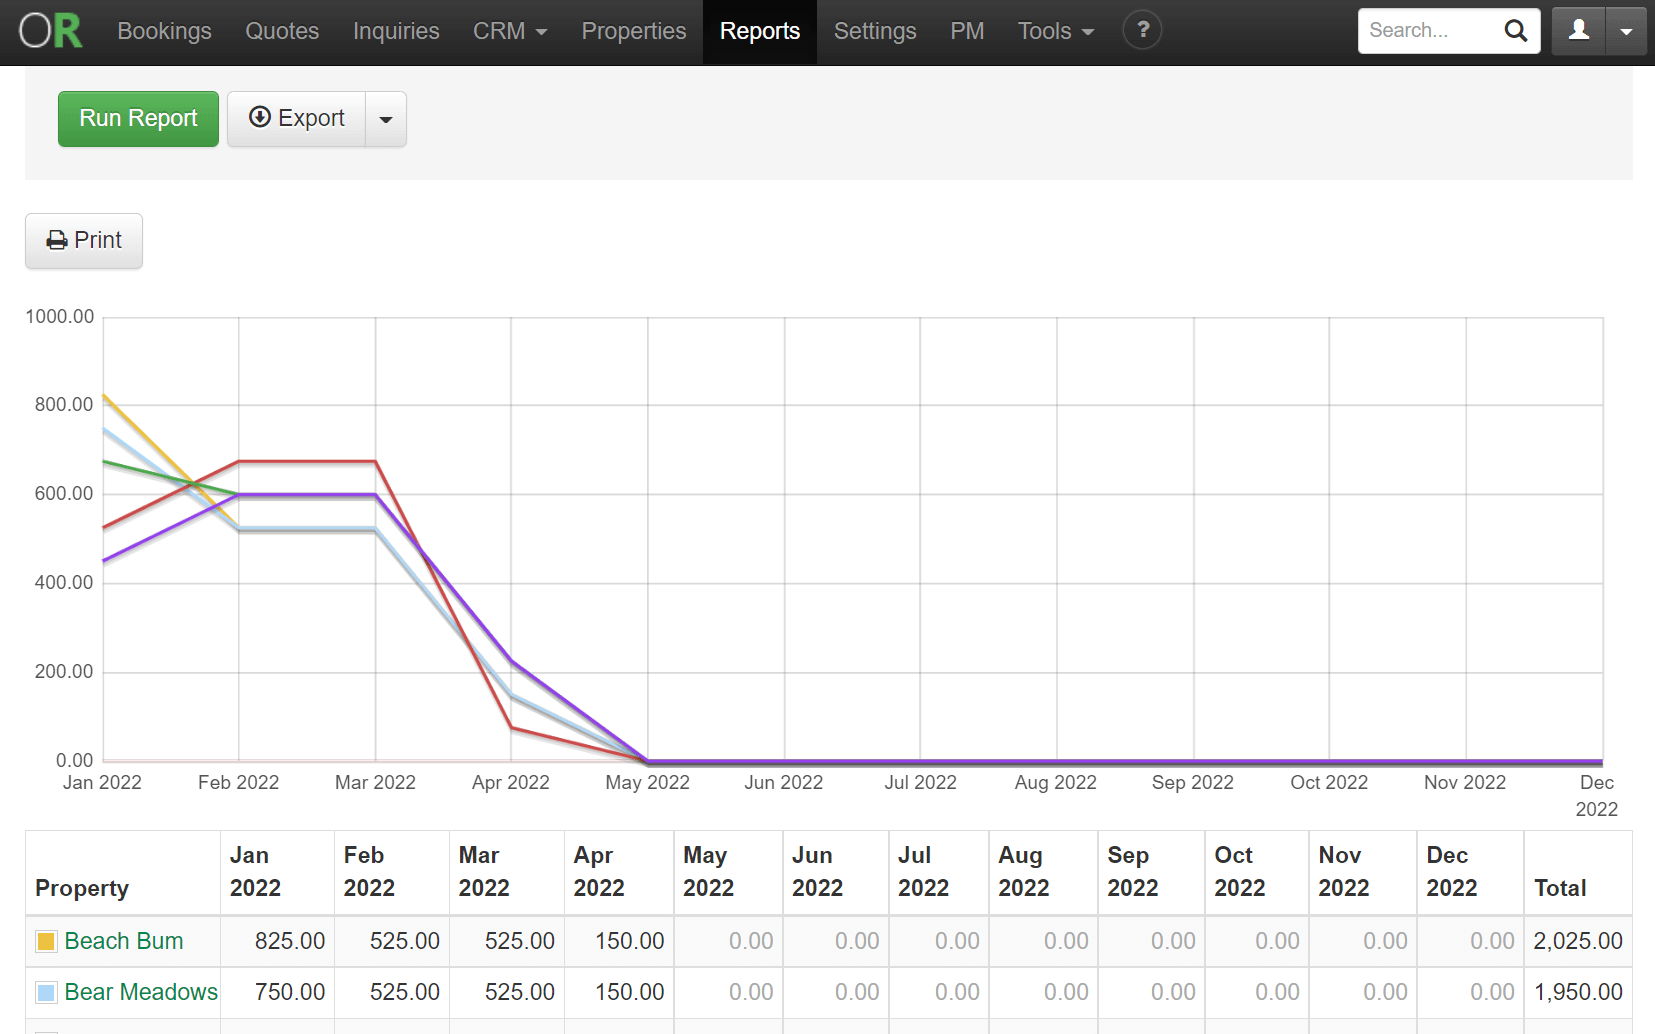Open the Properties menu item
The height and width of the screenshot is (1034, 1655).
click(x=633, y=31)
